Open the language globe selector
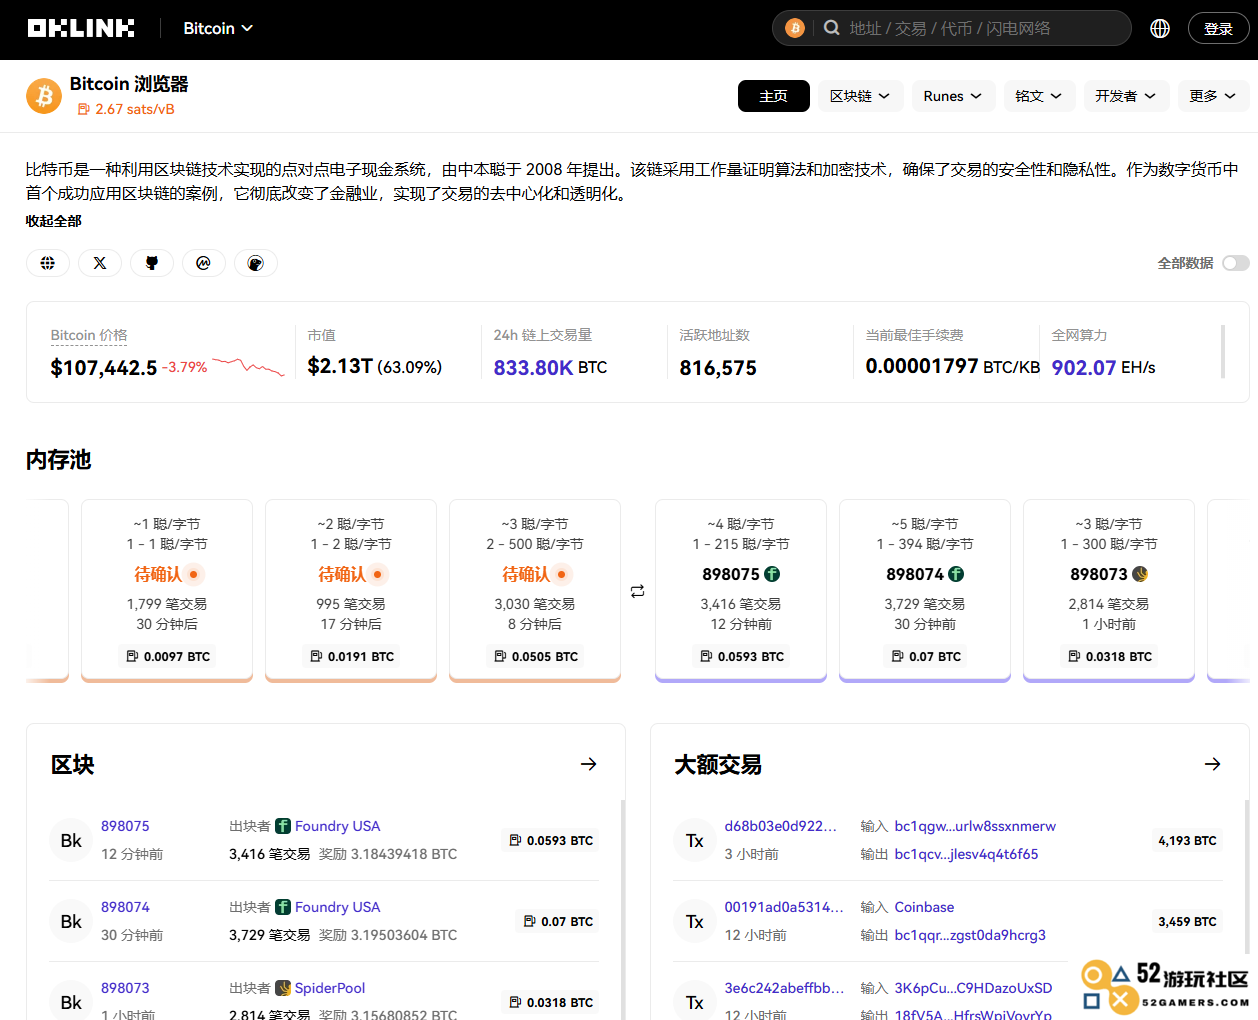The height and width of the screenshot is (1020, 1258). point(1160,28)
